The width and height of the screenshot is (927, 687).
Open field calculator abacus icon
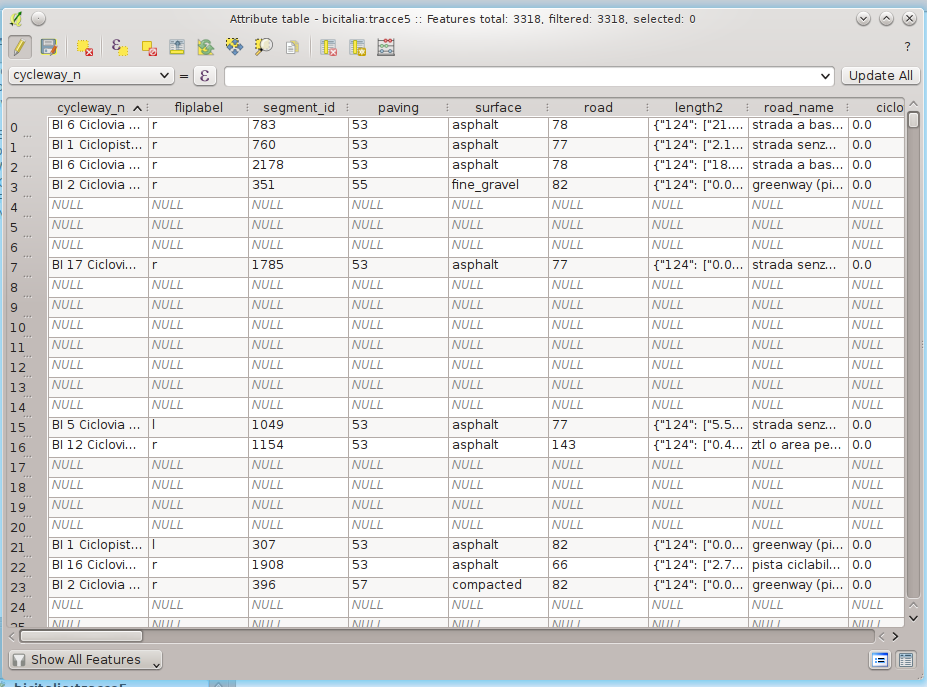pos(385,47)
